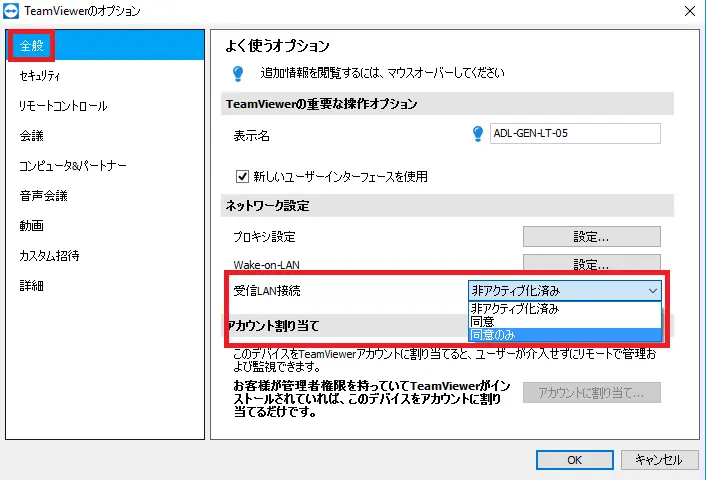Choose 非アクティブ化済み from the dropdown list

(565, 308)
